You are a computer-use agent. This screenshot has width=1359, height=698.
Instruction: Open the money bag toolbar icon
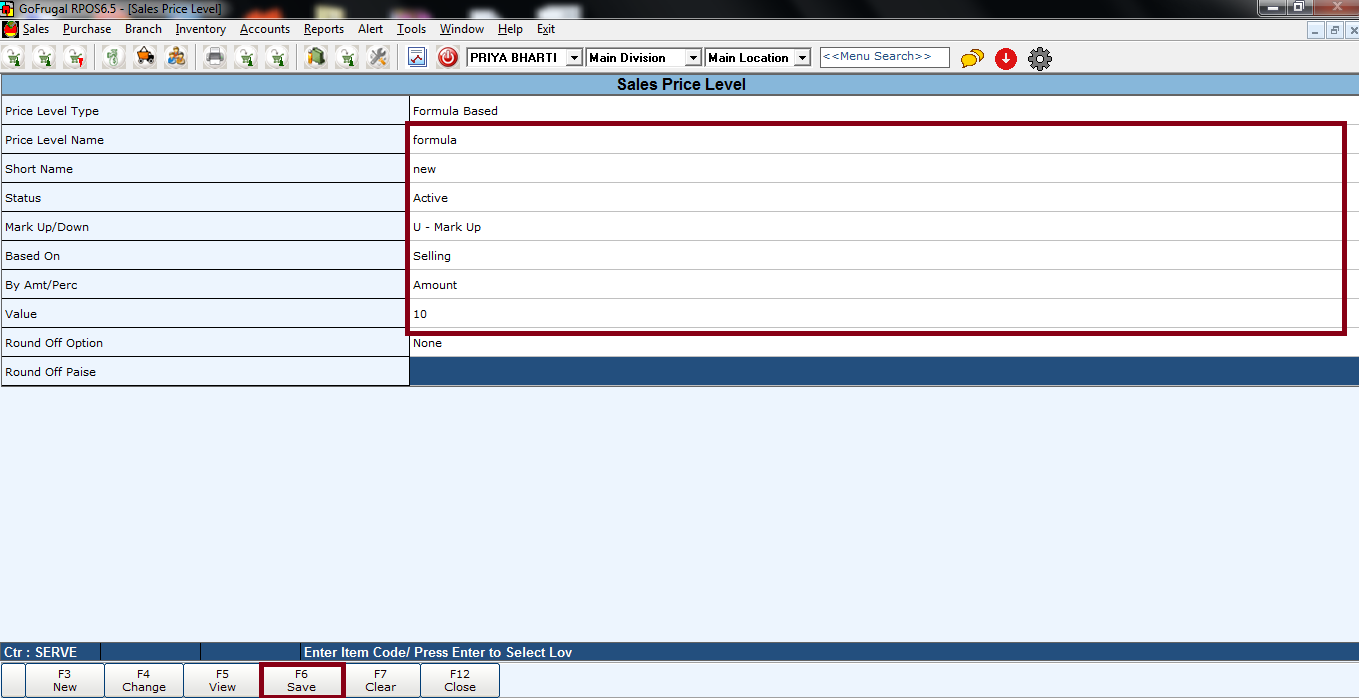(113, 57)
